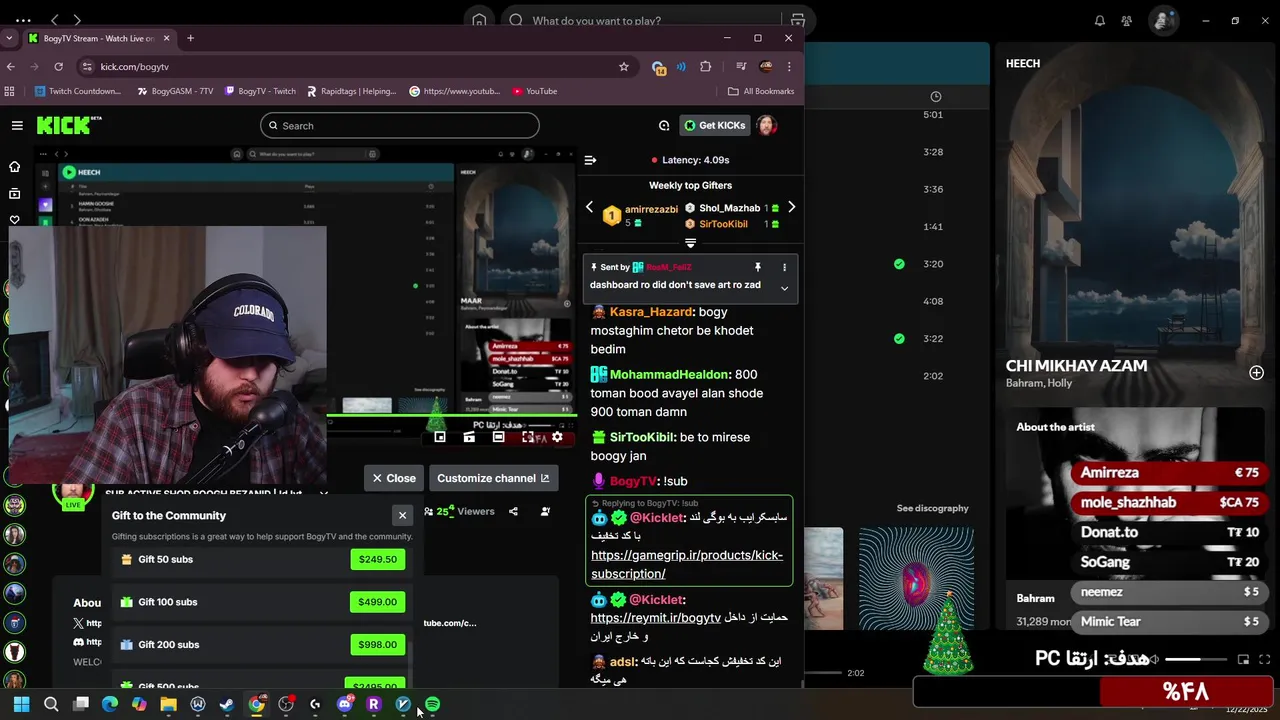Buy Gift 50 subs for $249.50

pyautogui.click(x=378, y=559)
